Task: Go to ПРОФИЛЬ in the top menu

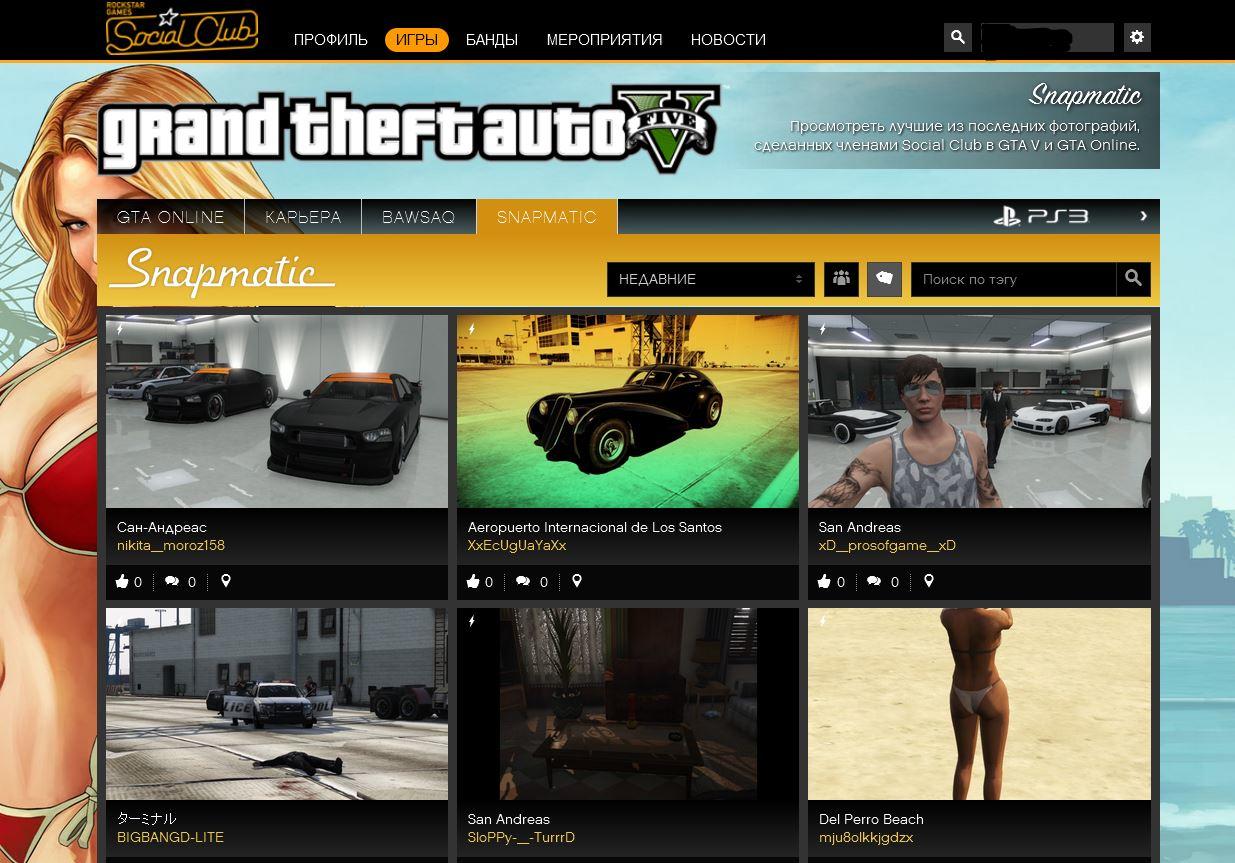Action: 331,40
